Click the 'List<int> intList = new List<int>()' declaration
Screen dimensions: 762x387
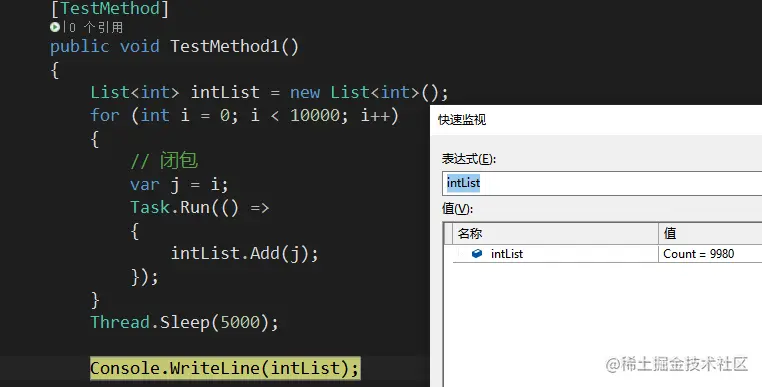269,92
